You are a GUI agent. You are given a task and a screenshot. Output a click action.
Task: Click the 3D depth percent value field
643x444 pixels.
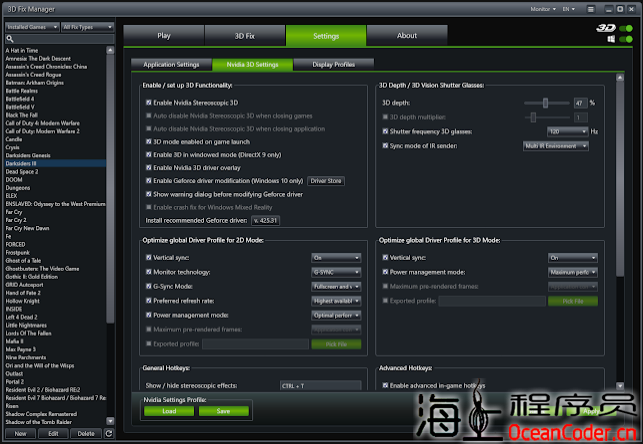click(580, 103)
